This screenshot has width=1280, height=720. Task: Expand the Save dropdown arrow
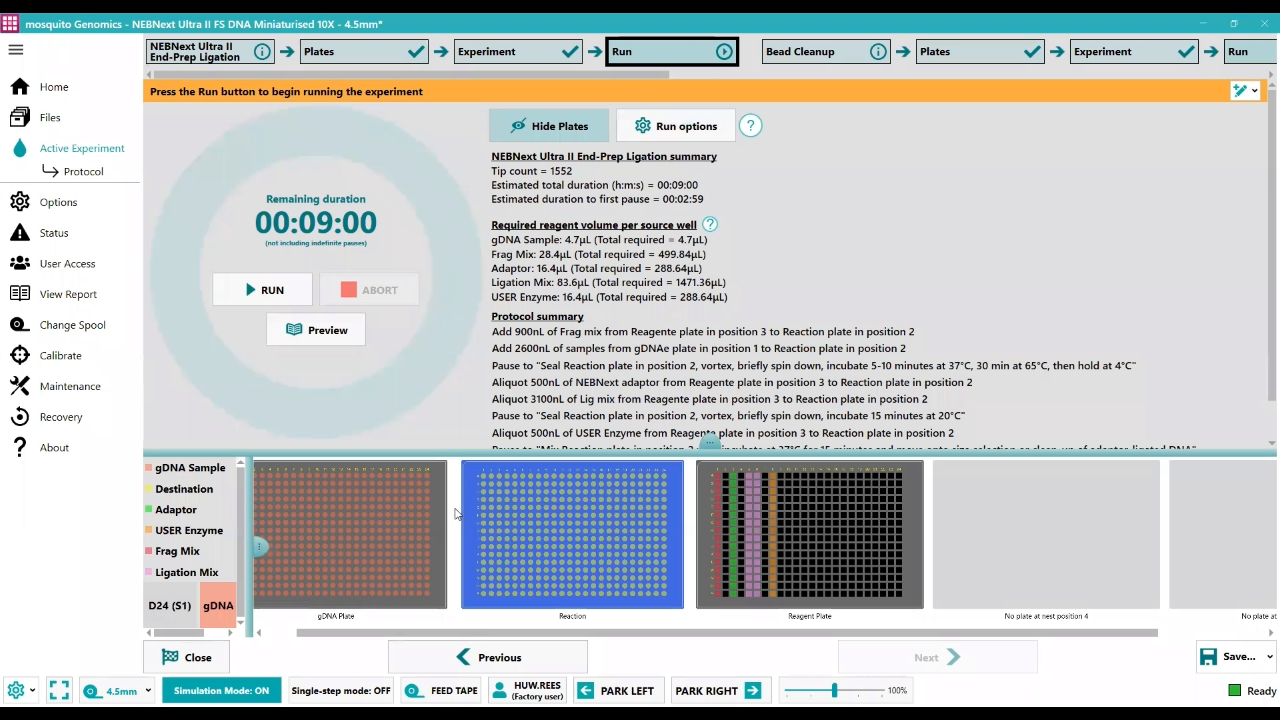point(1270,657)
